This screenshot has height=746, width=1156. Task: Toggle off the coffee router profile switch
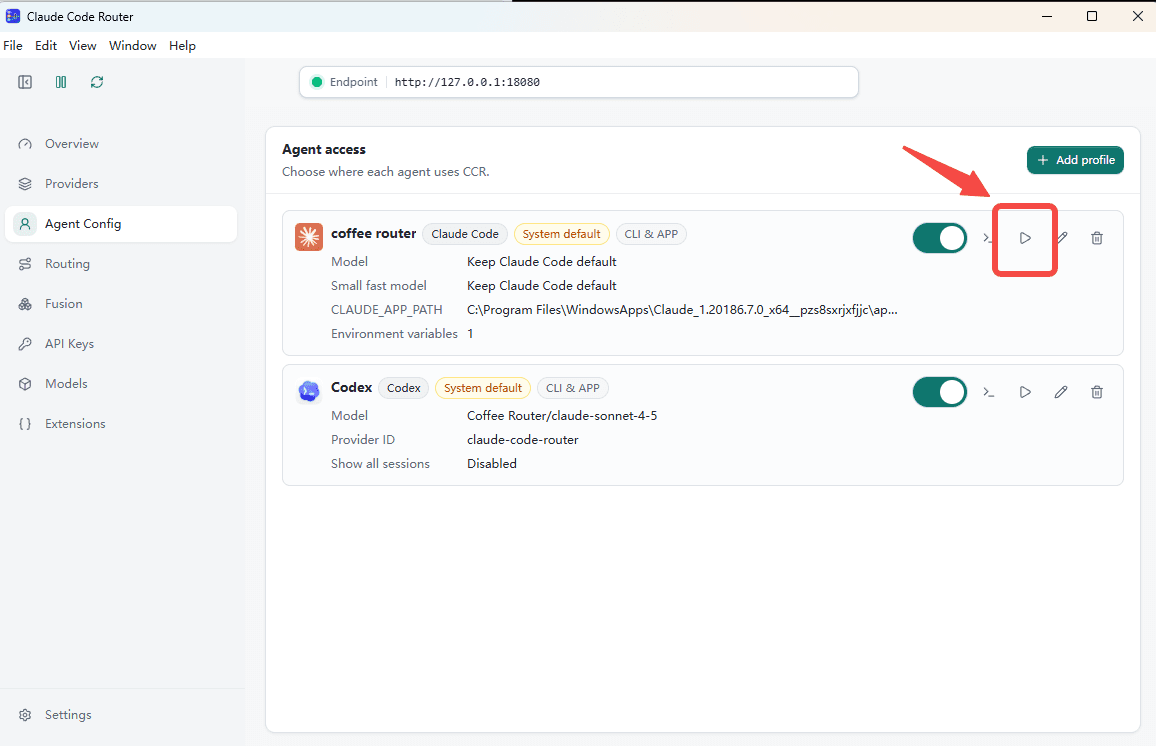click(x=940, y=238)
